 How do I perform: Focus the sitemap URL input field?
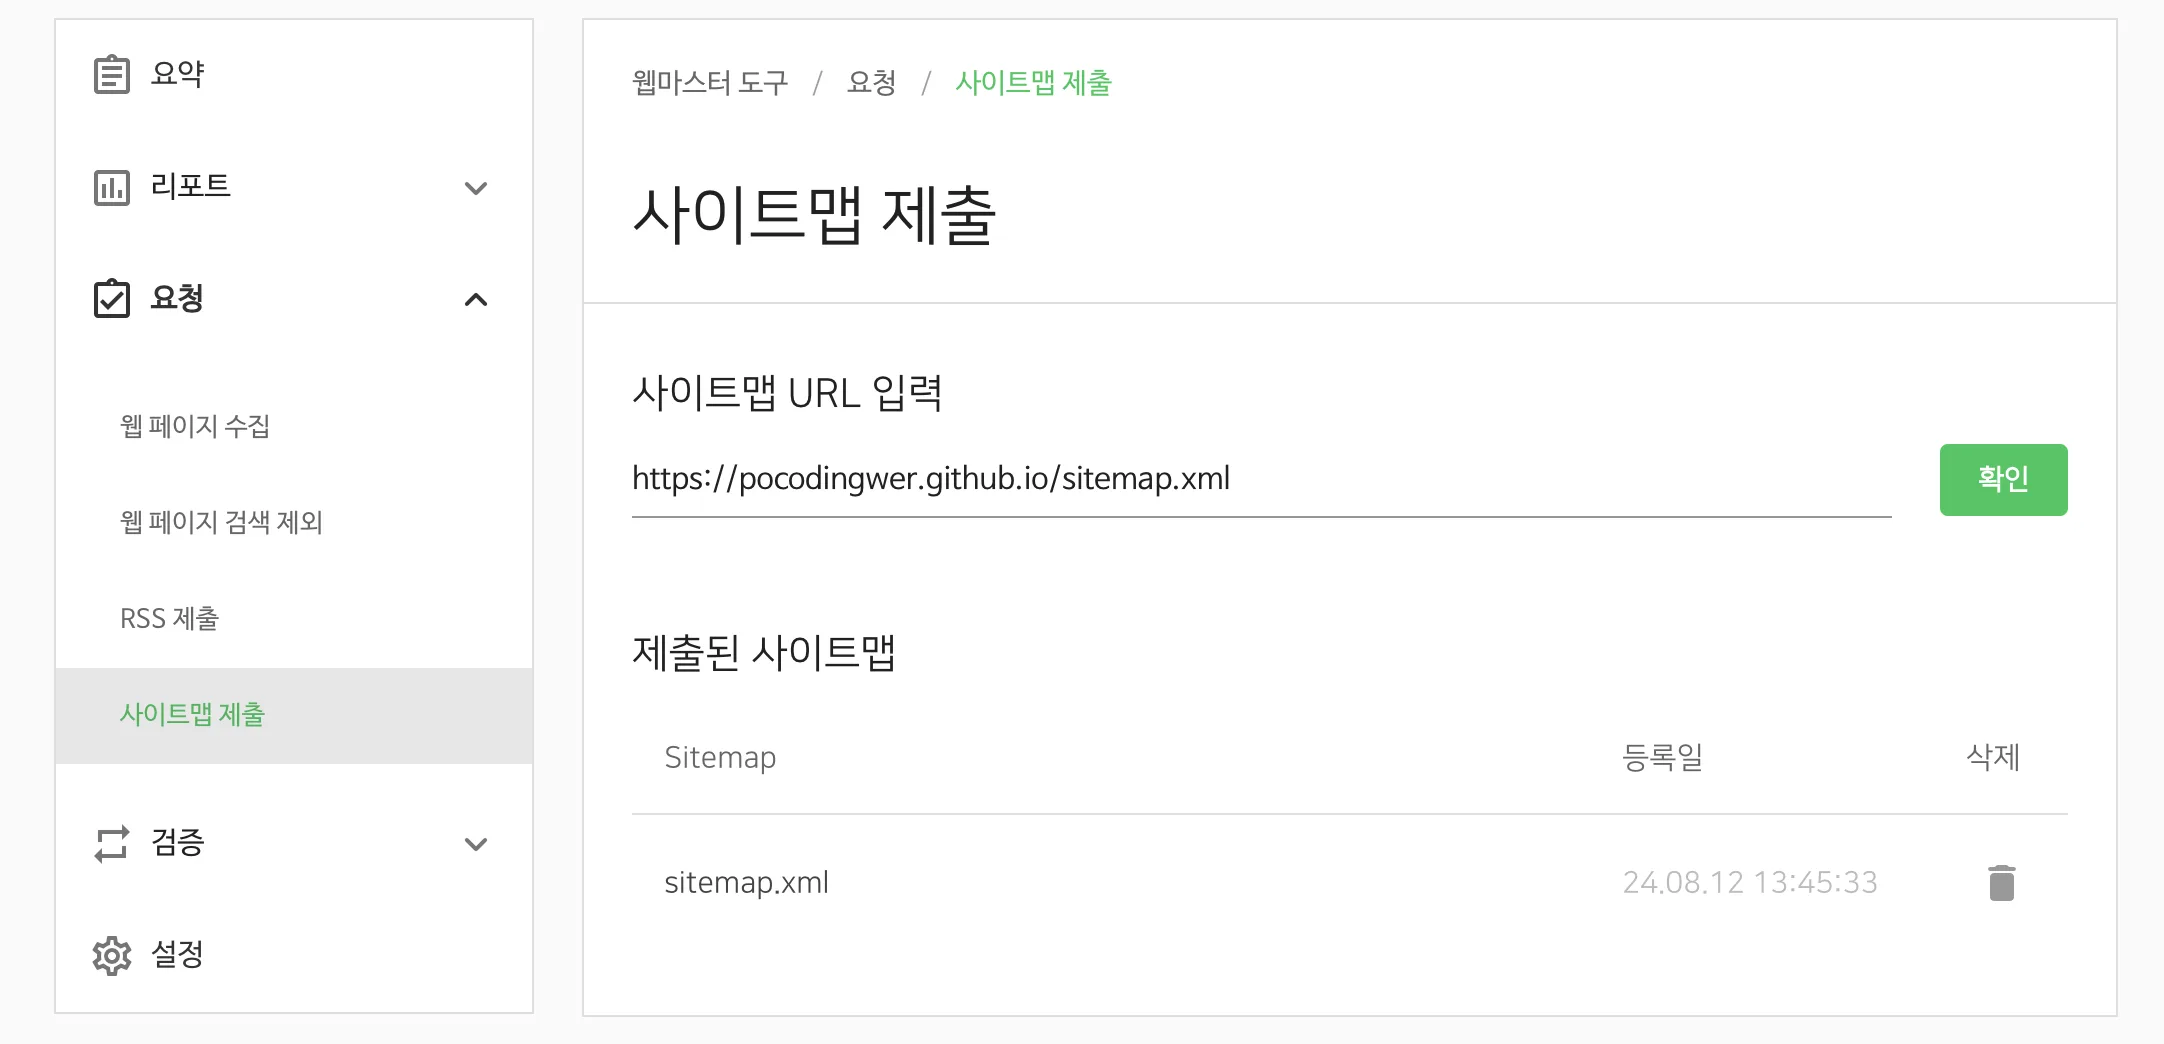tap(1262, 480)
